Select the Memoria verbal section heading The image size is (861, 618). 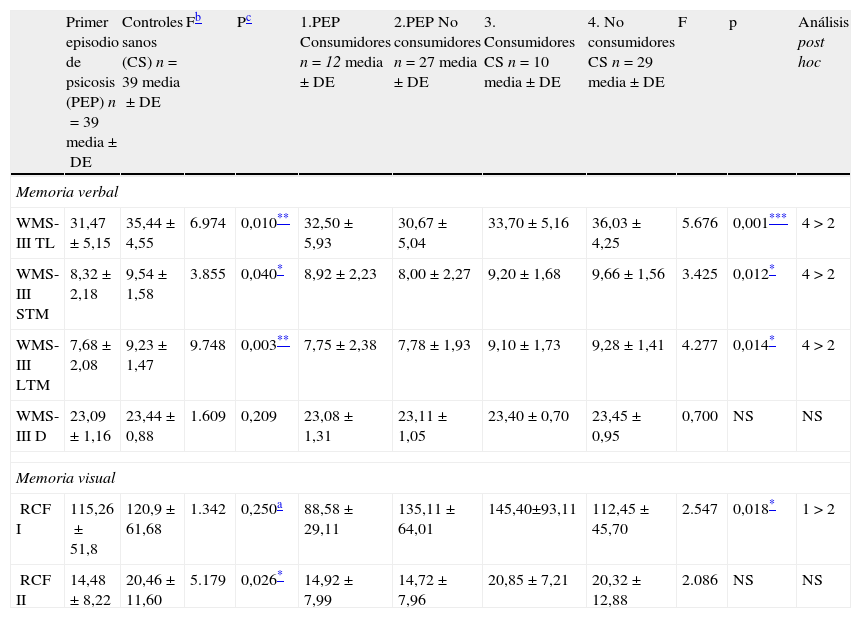(x=67, y=190)
